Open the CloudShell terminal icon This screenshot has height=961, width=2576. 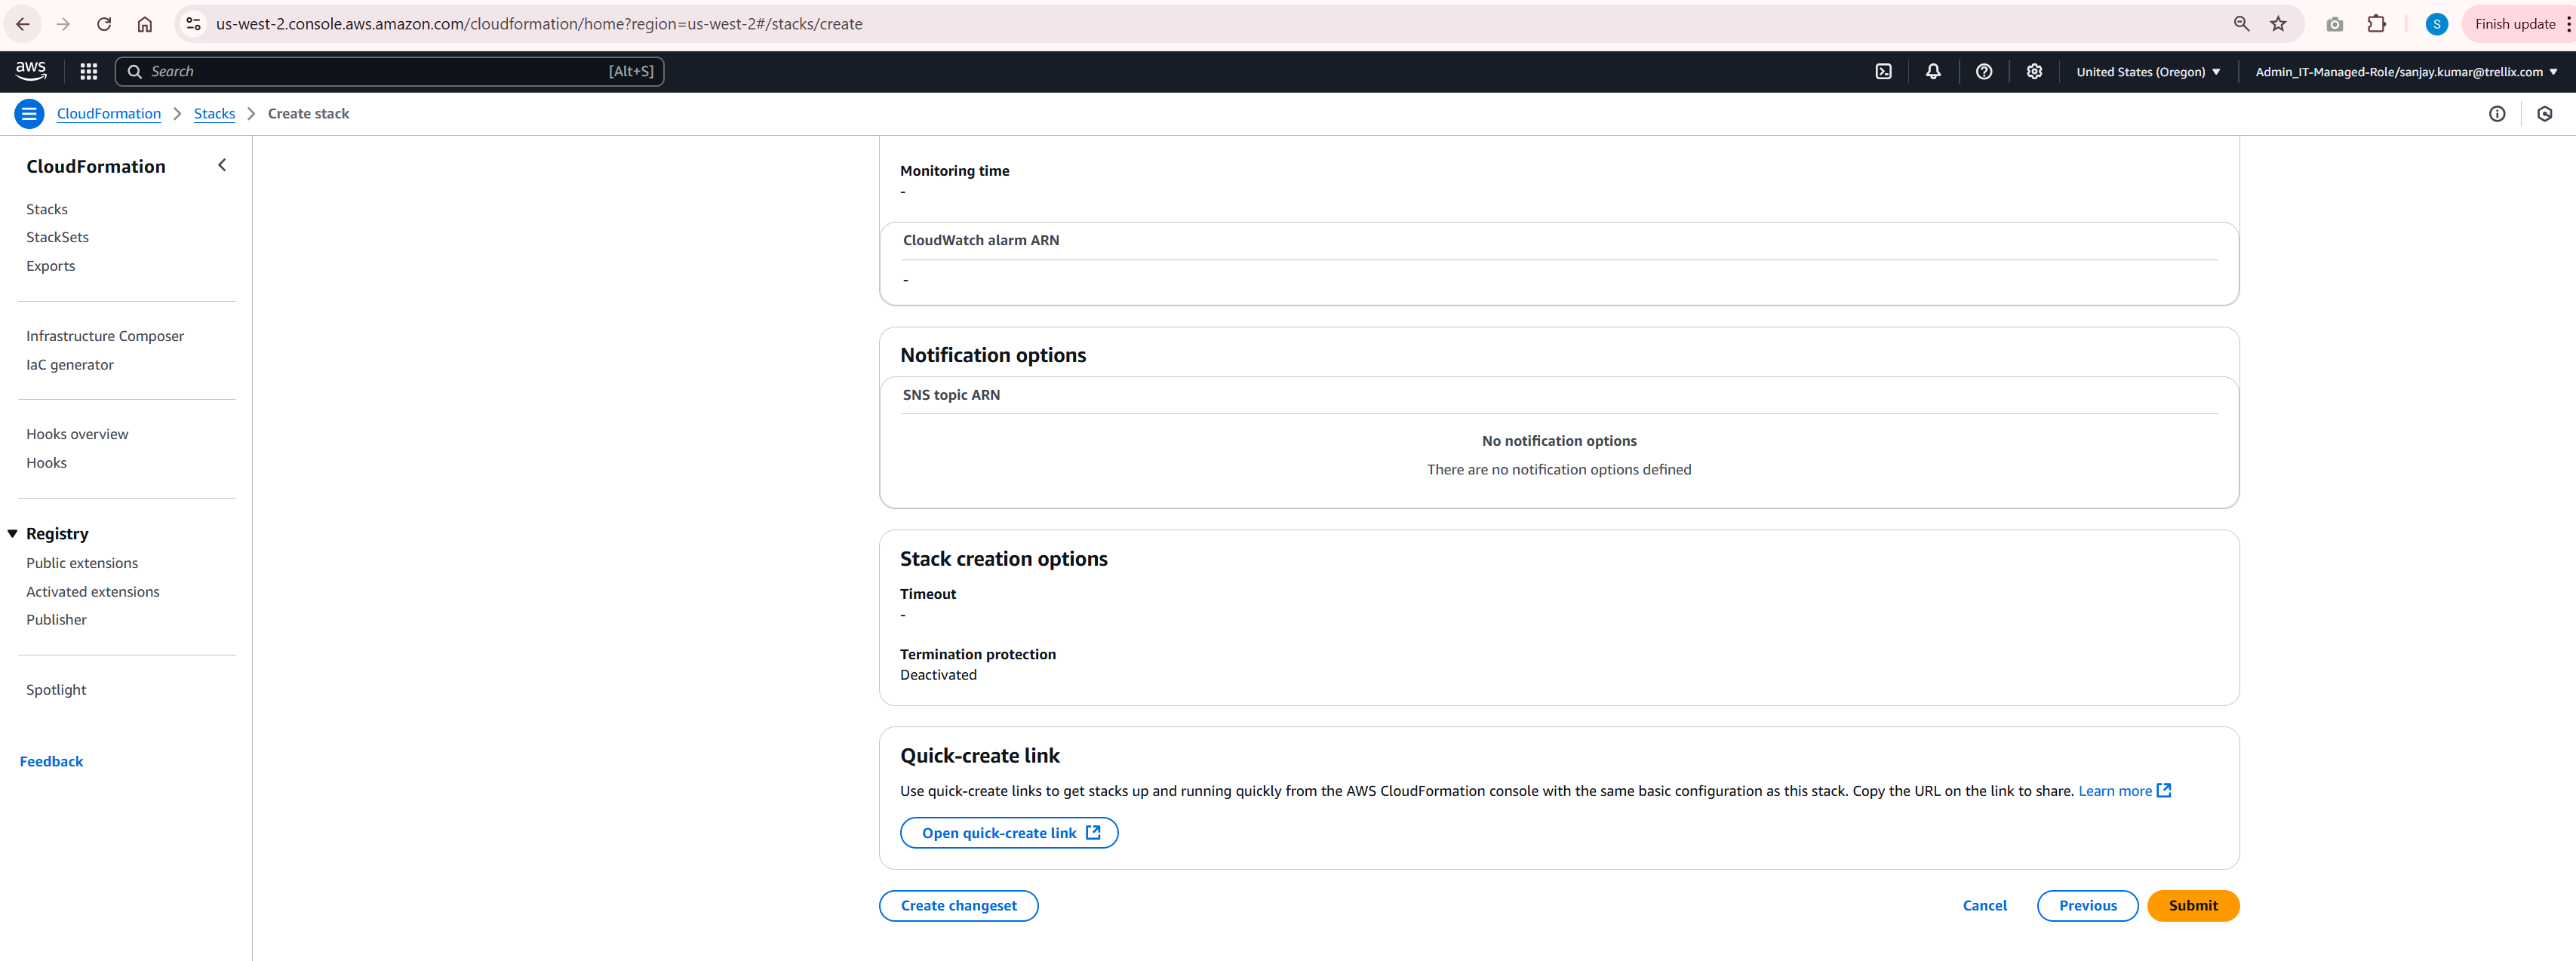pos(1884,71)
